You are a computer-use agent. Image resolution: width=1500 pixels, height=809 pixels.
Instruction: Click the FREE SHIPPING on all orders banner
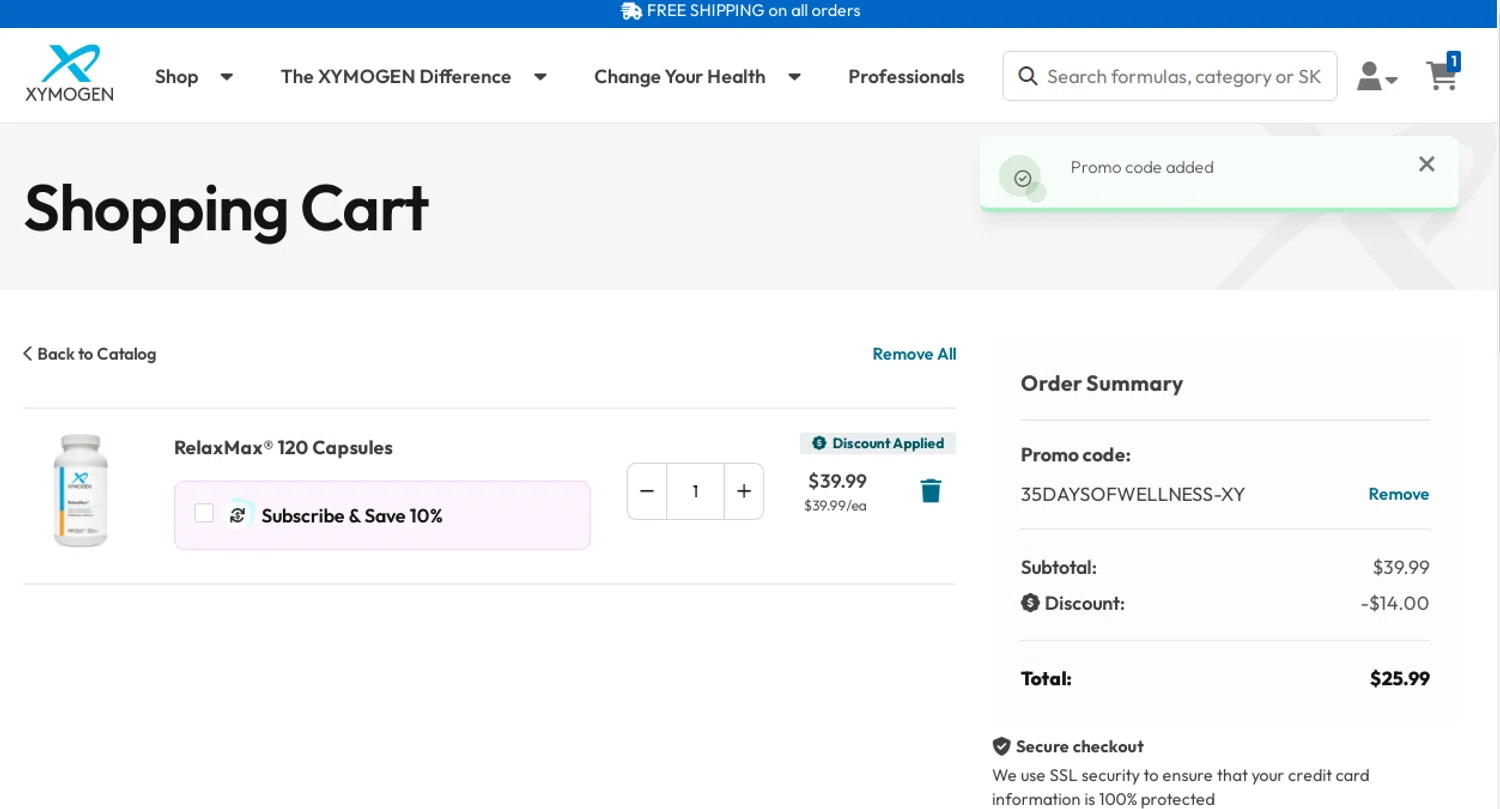pyautogui.click(x=741, y=11)
